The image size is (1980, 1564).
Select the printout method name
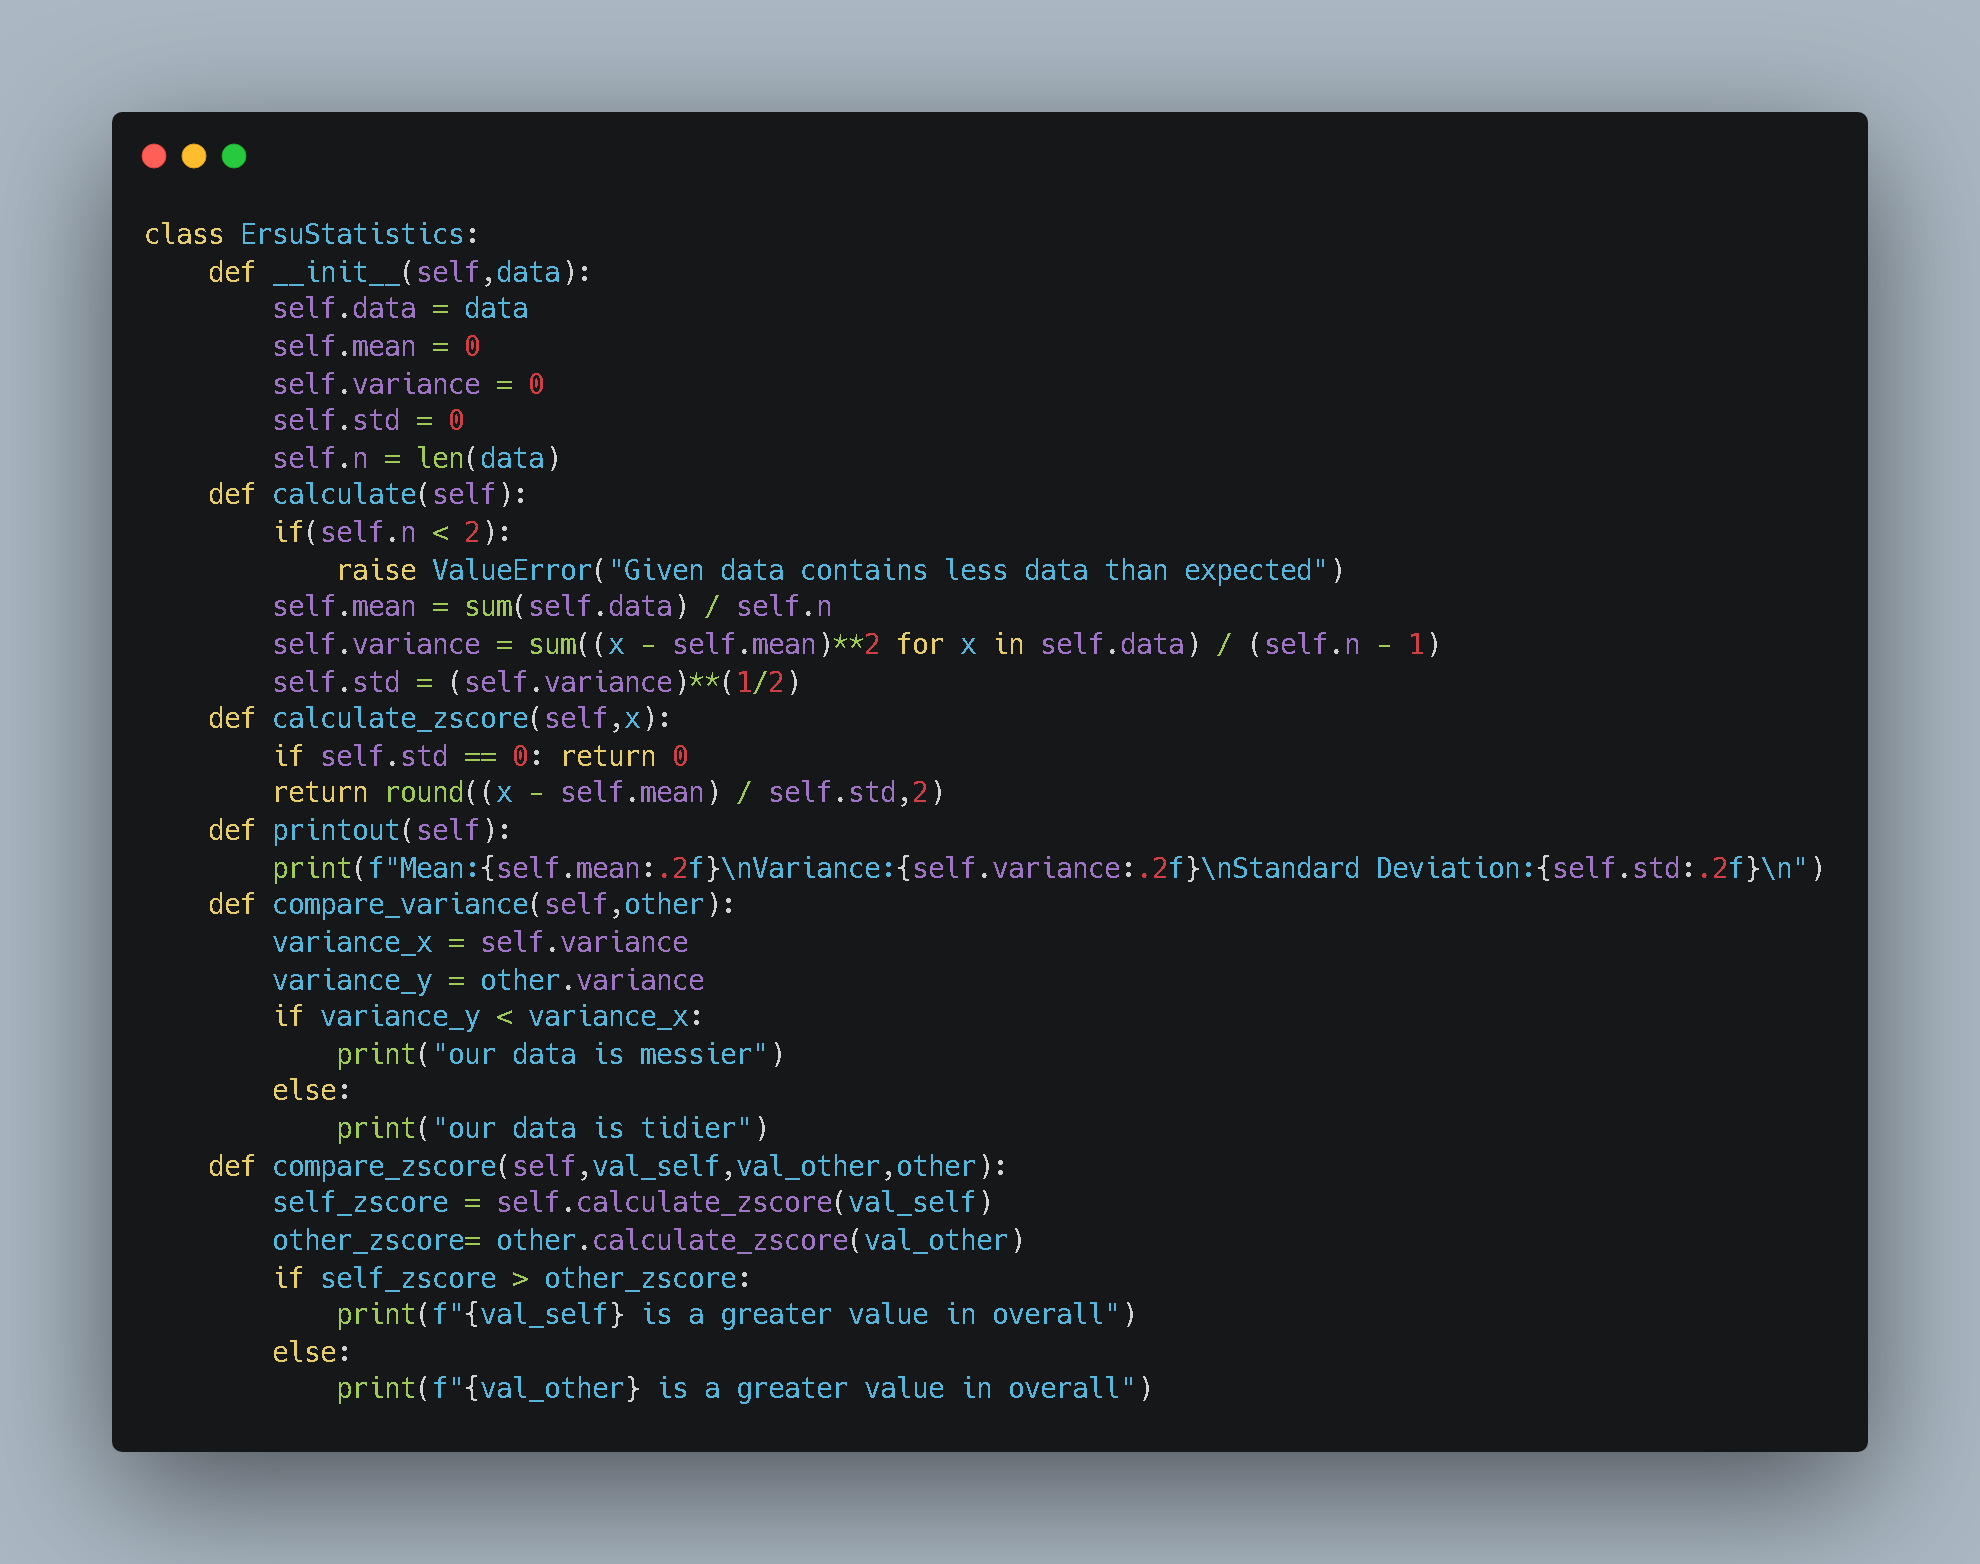click(334, 830)
